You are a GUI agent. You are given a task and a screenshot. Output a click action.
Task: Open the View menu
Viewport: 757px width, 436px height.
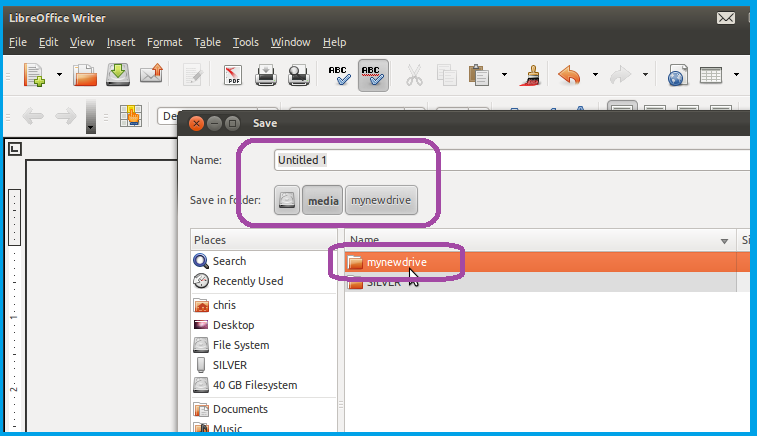(x=82, y=42)
